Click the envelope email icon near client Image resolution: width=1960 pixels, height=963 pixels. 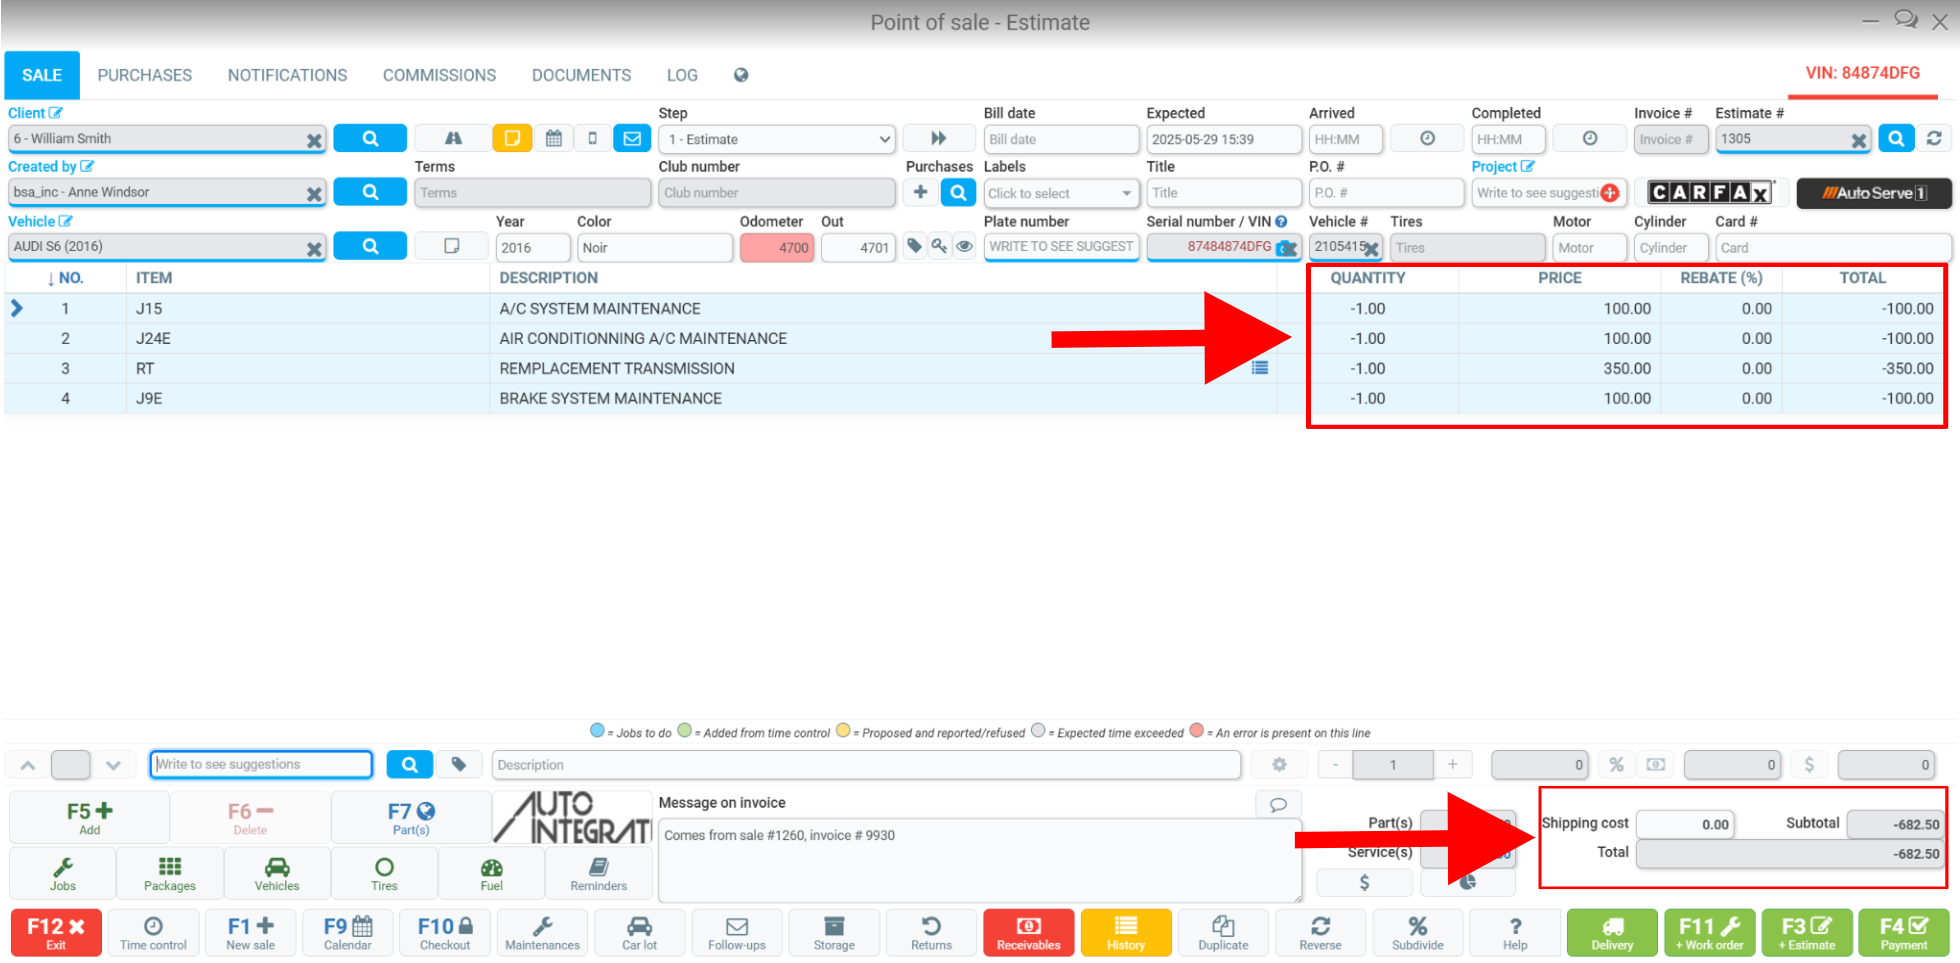(632, 138)
